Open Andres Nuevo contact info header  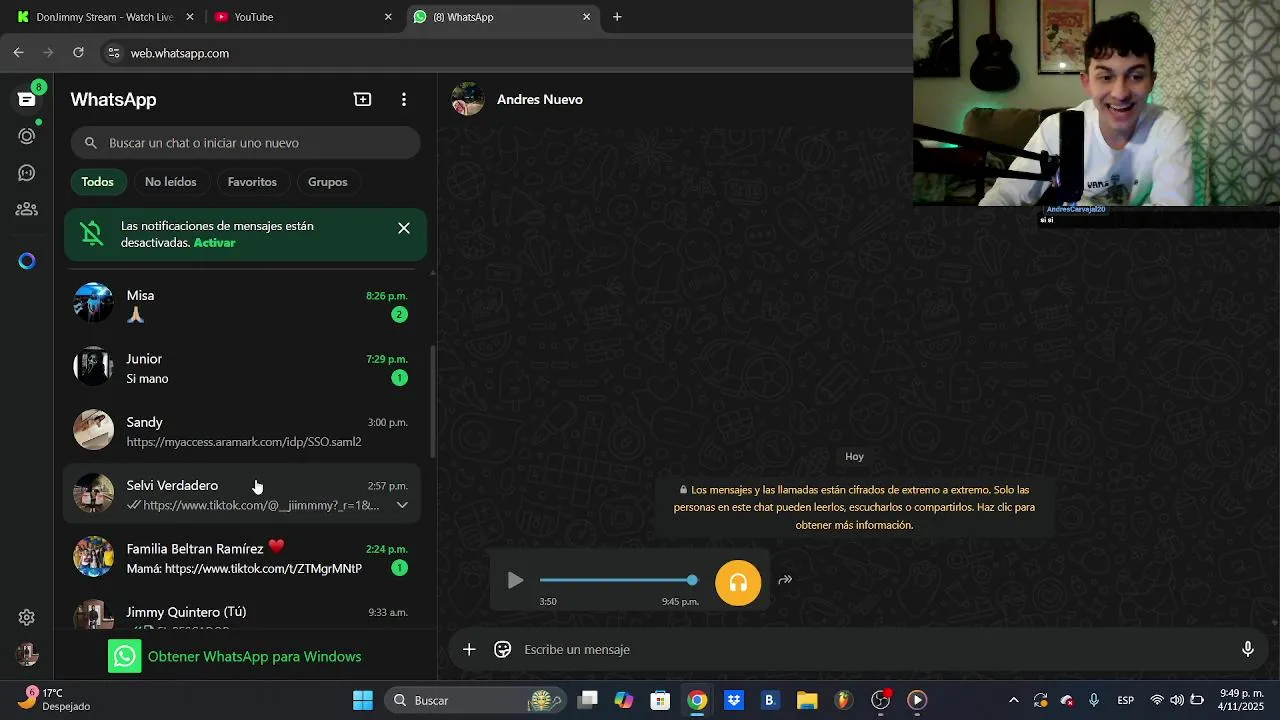pos(540,99)
